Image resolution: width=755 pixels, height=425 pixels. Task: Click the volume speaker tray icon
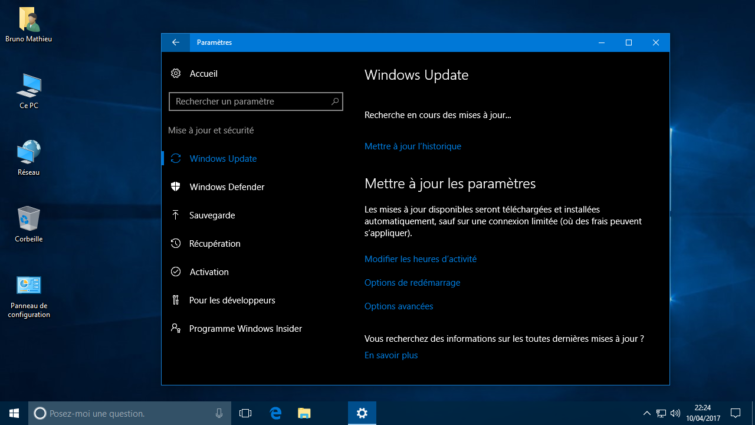675,413
